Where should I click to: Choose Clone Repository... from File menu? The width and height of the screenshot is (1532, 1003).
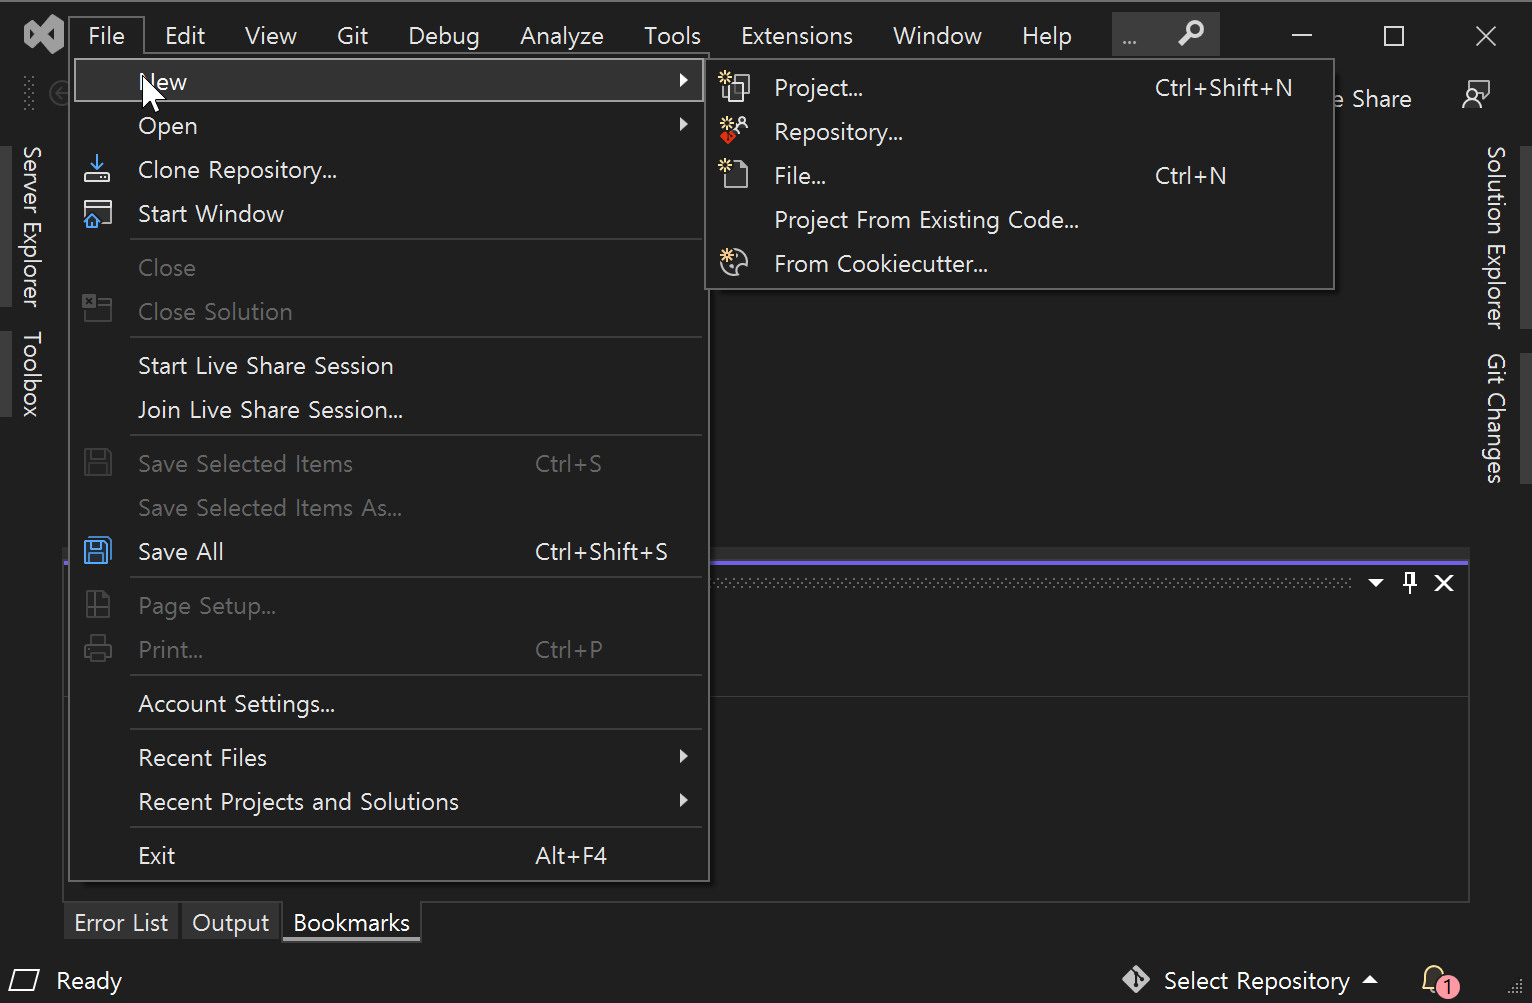pos(389,170)
